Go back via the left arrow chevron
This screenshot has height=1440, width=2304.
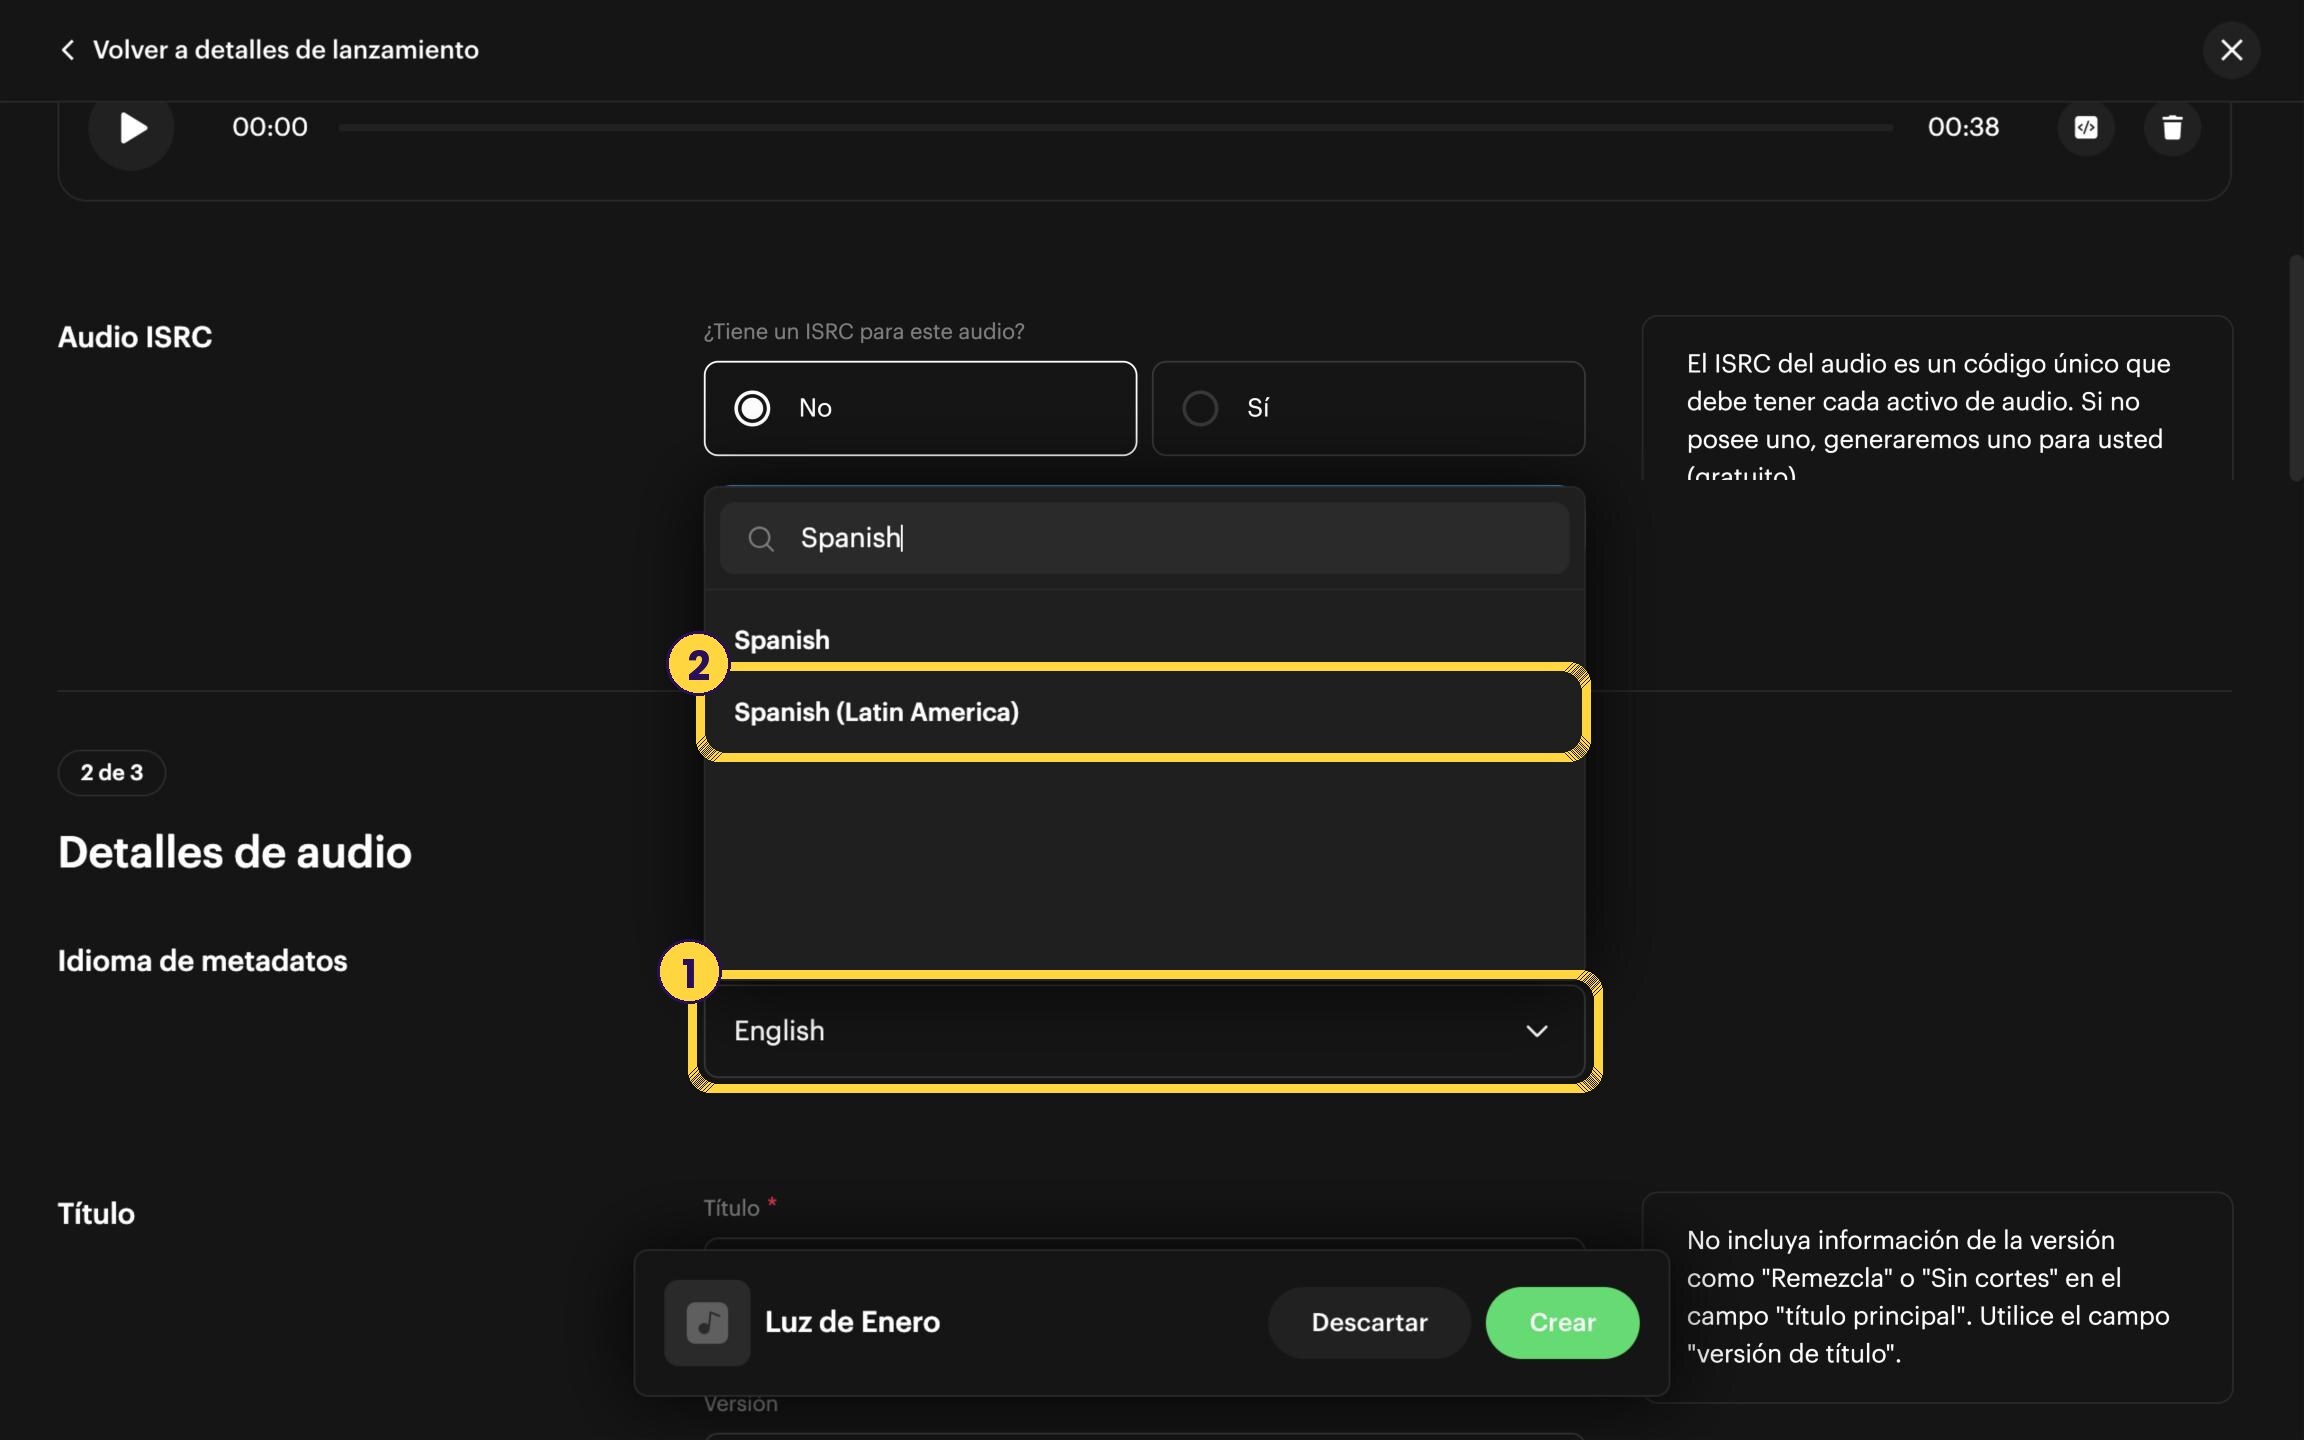coord(67,50)
